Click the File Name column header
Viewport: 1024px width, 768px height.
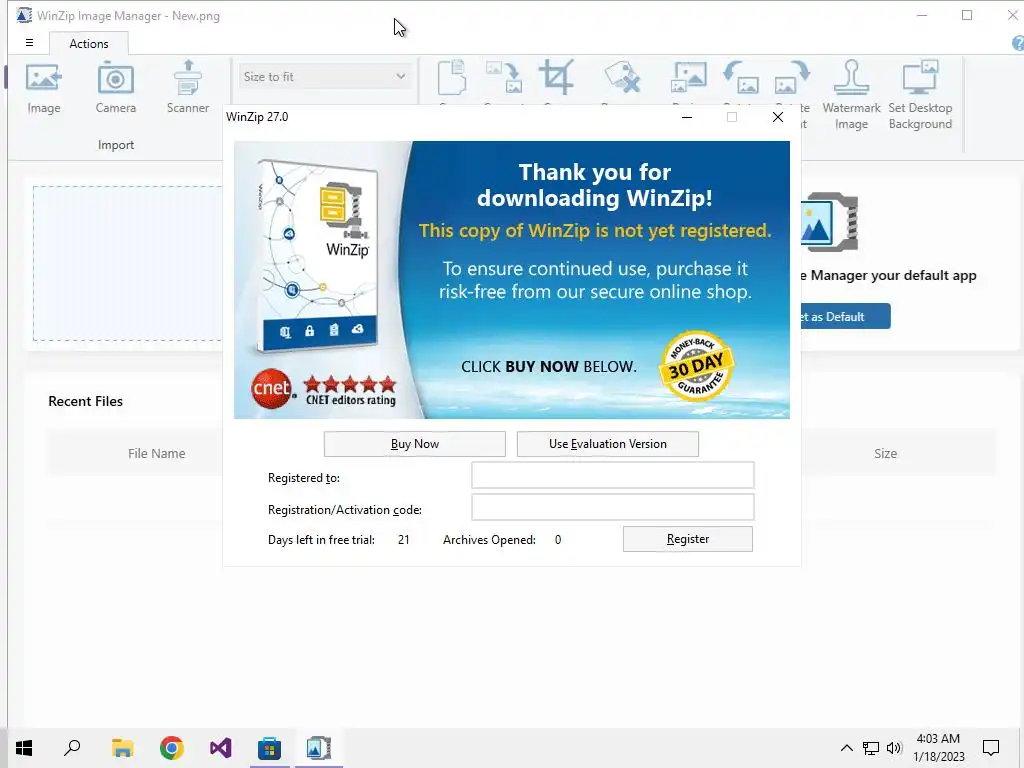[156, 453]
